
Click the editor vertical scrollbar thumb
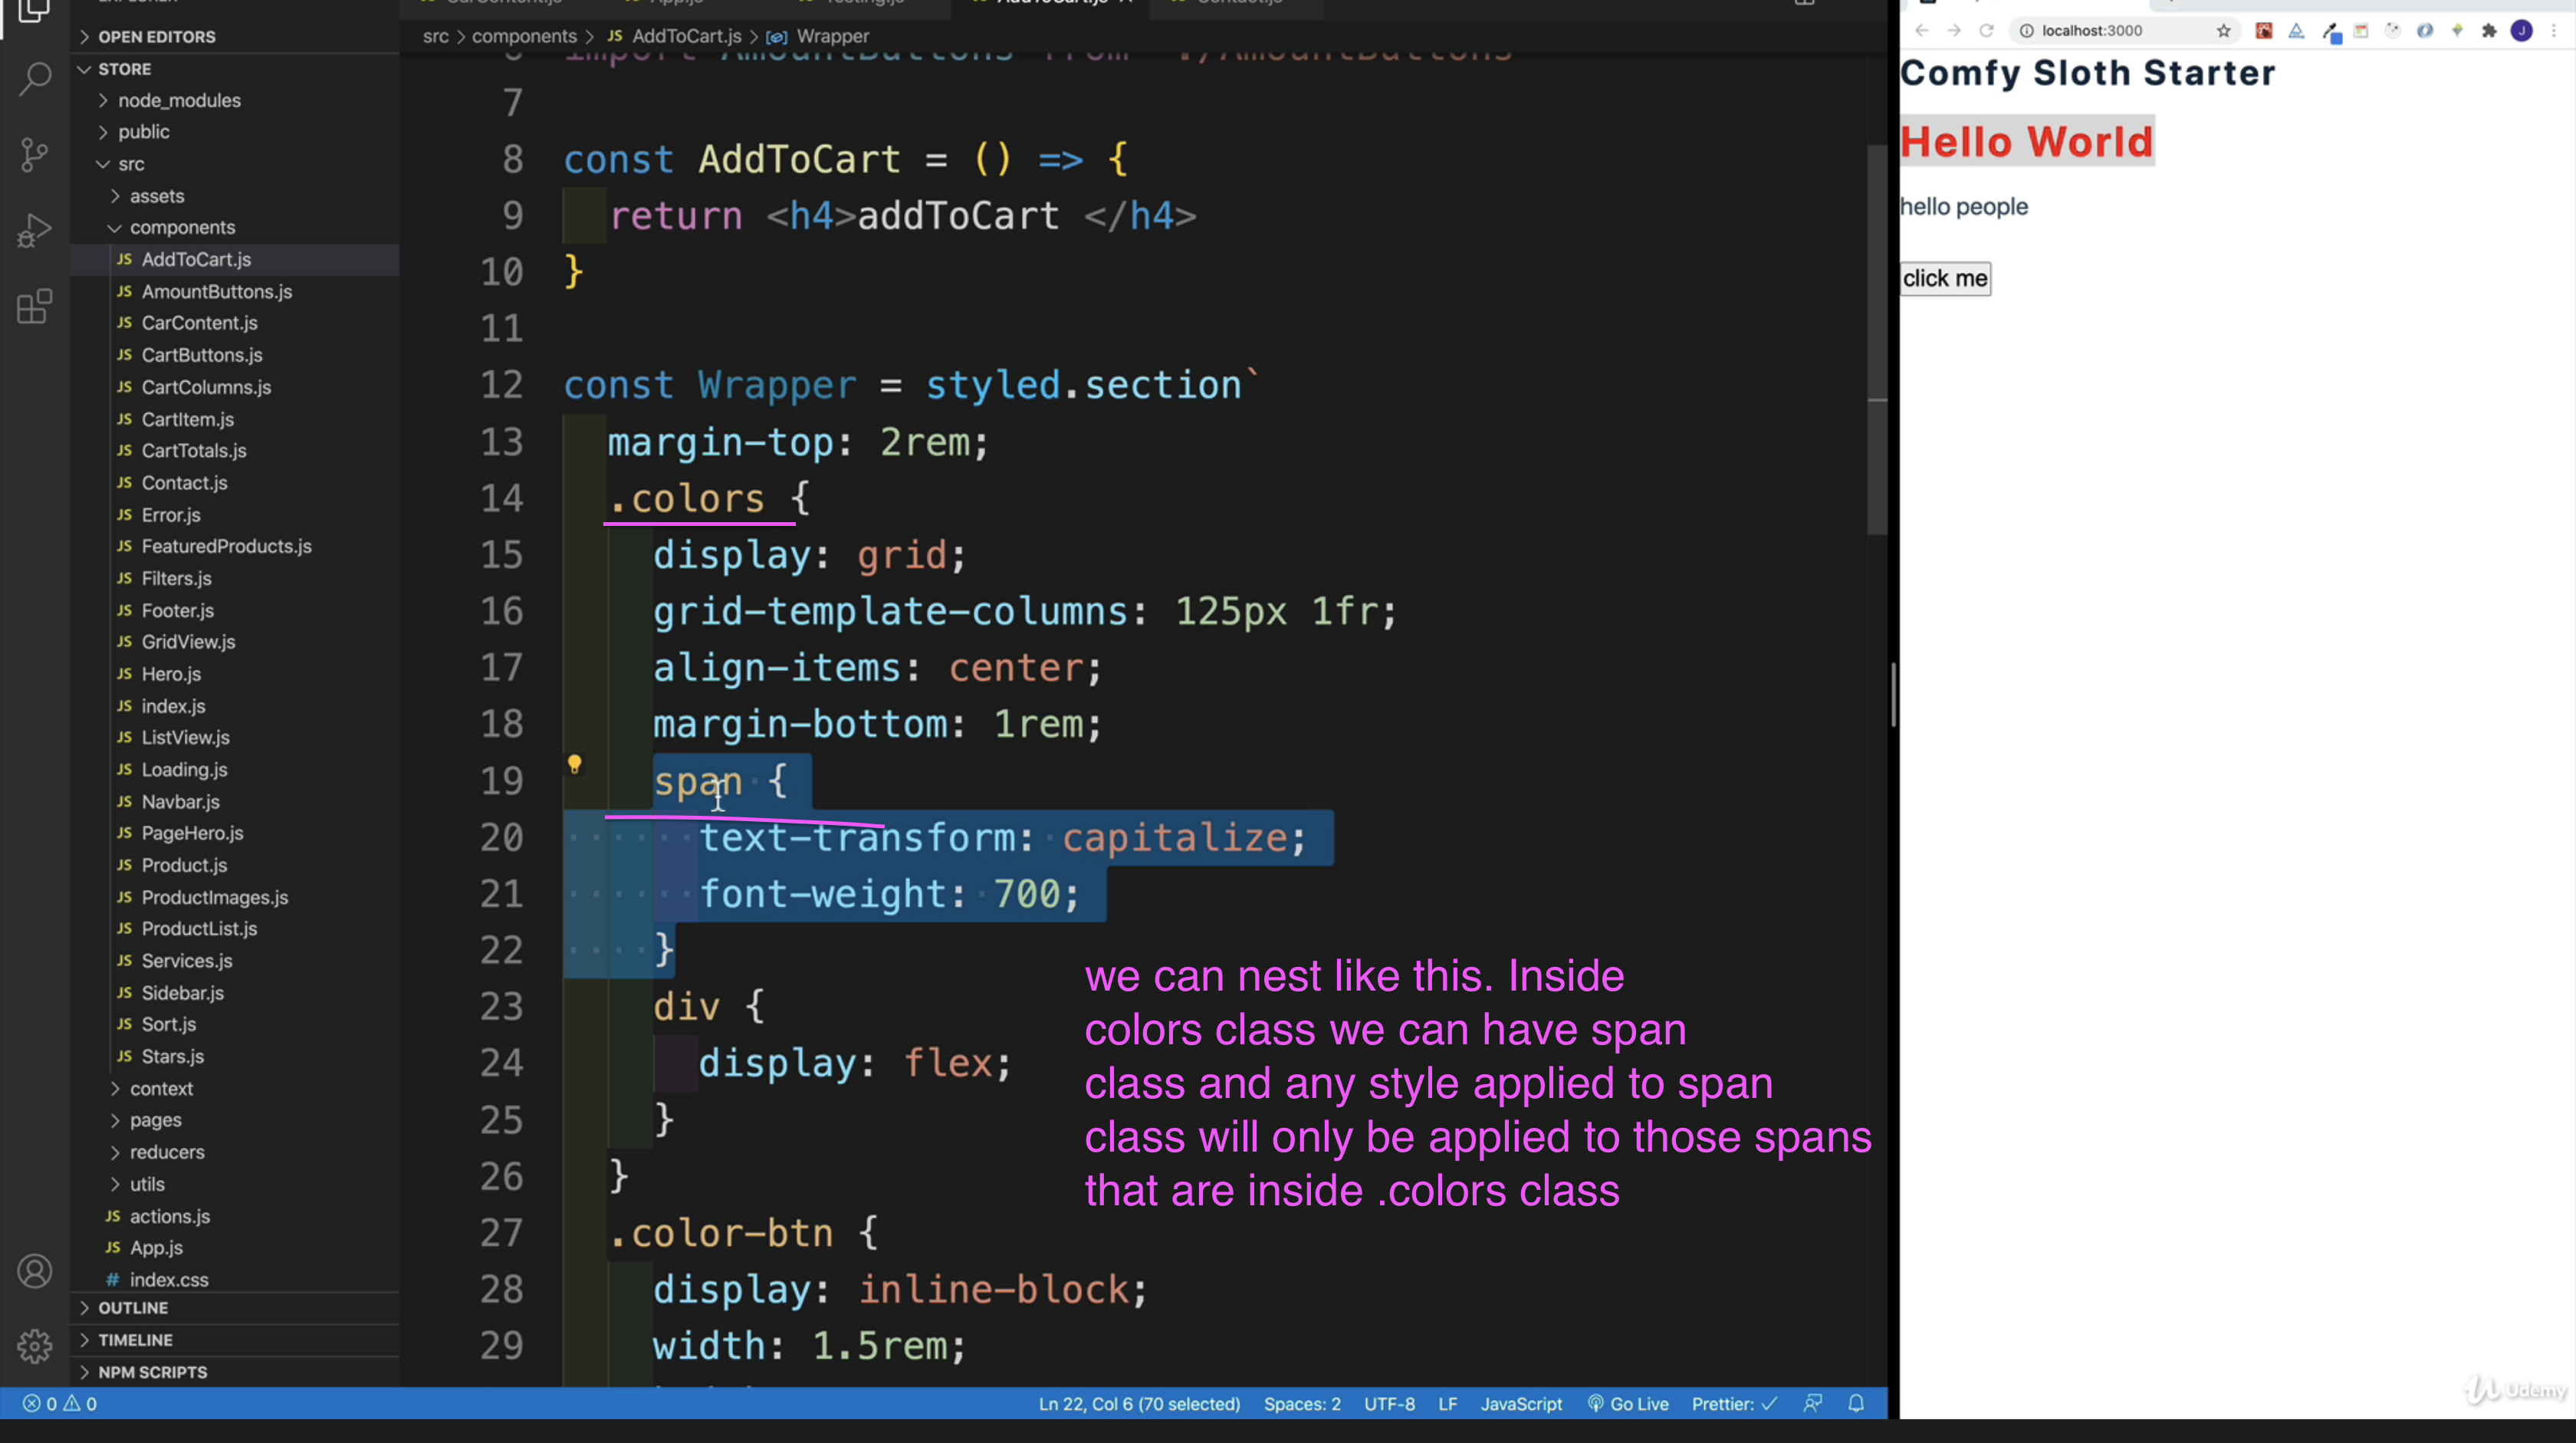coord(1876,340)
